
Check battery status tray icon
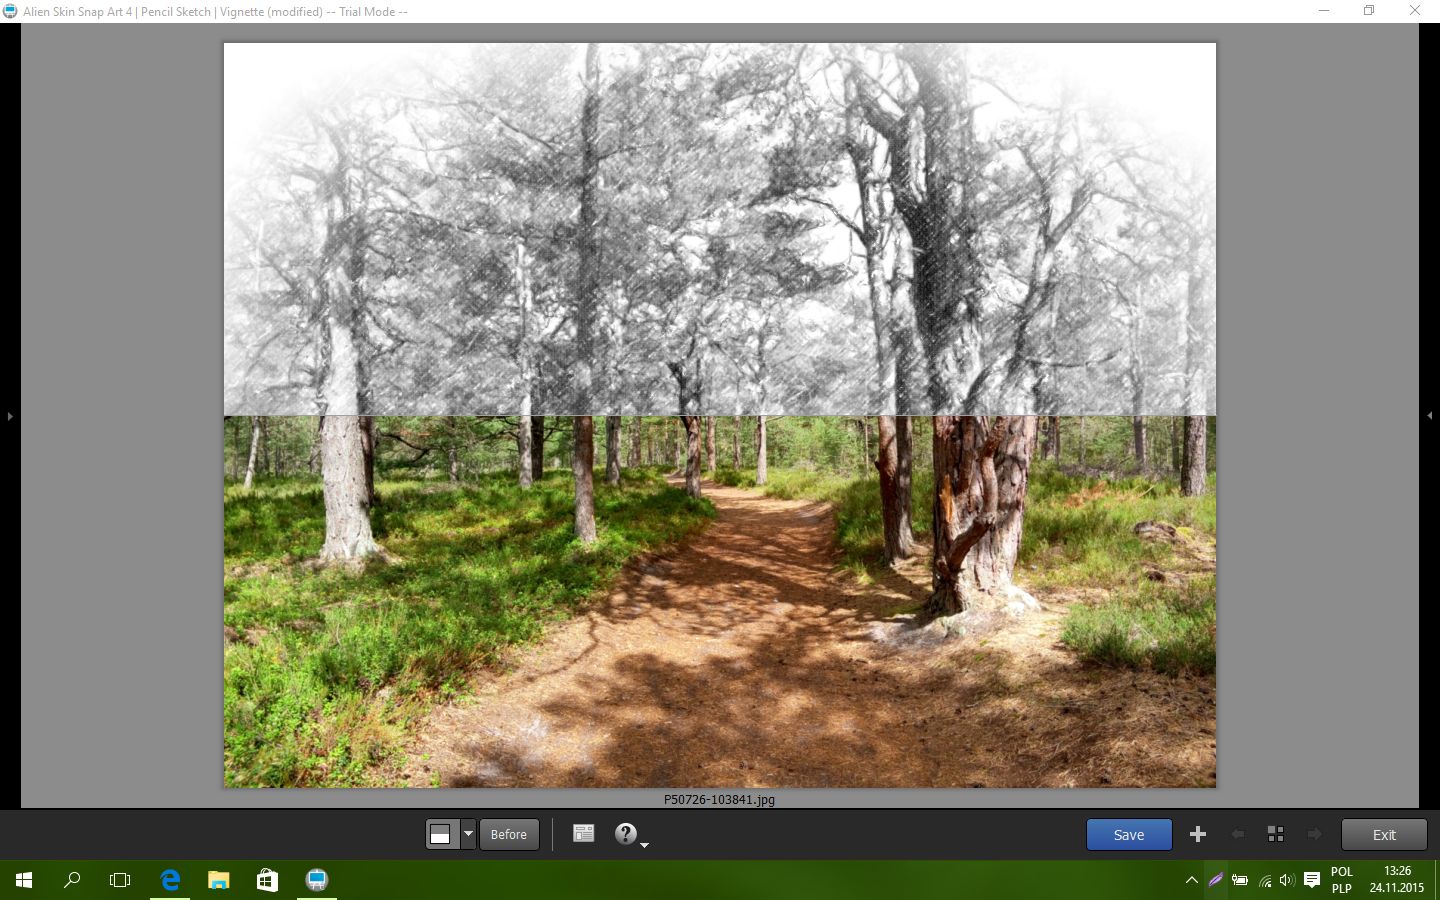1240,880
